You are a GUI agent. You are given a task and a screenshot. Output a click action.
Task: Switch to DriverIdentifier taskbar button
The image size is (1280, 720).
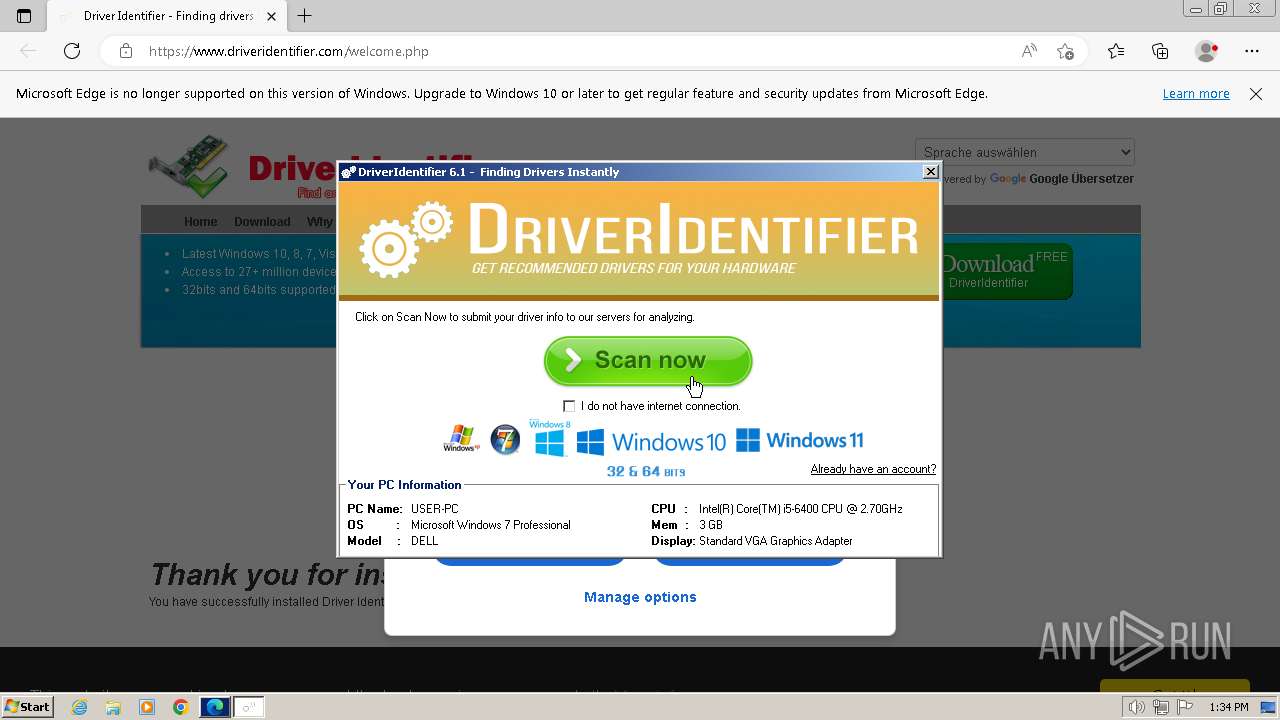(x=249, y=707)
